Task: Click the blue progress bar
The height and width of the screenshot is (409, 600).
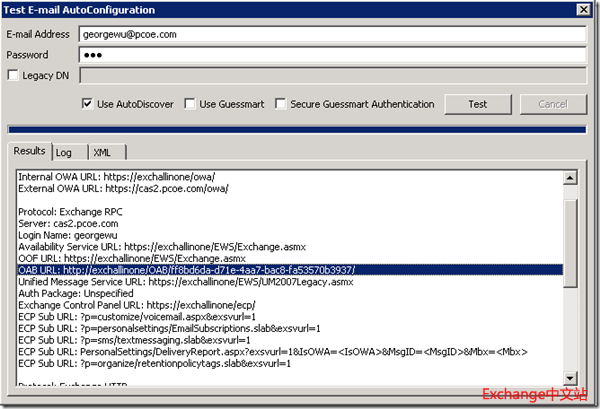Action: [297, 129]
